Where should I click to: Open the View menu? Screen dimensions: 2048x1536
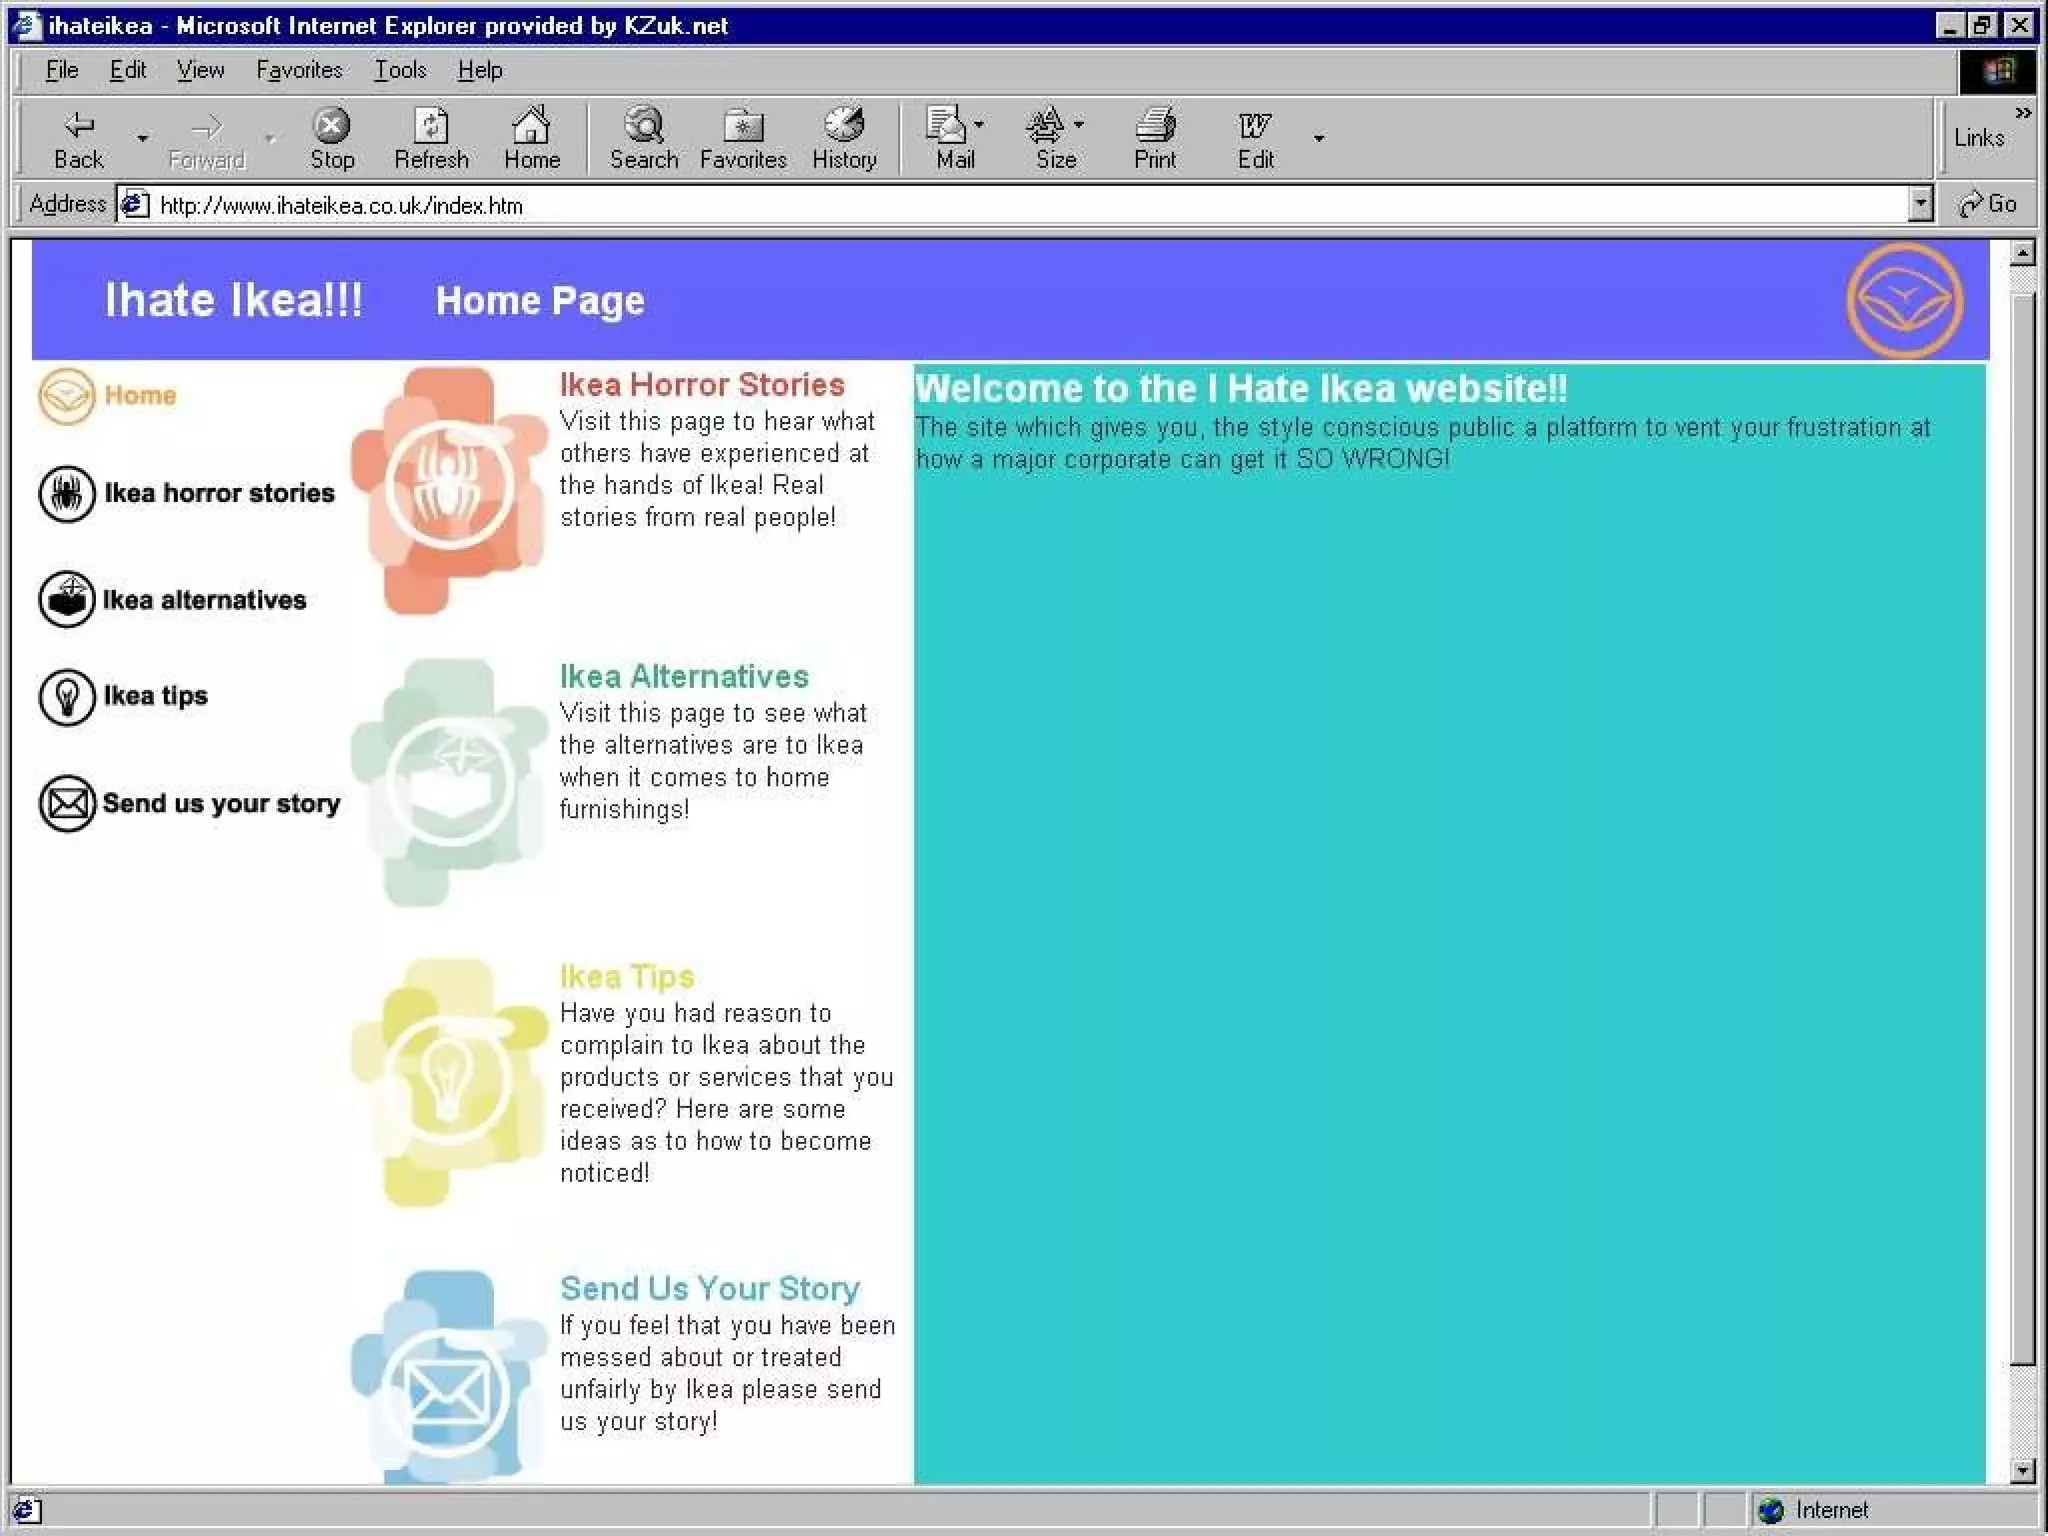200,70
